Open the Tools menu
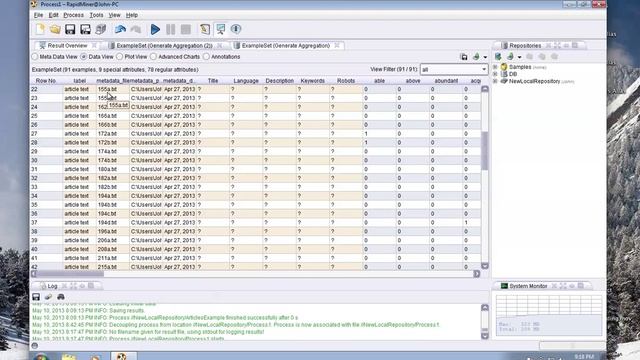Image resolution: width=640 pixels, height=360 pixels. (96, 15)
